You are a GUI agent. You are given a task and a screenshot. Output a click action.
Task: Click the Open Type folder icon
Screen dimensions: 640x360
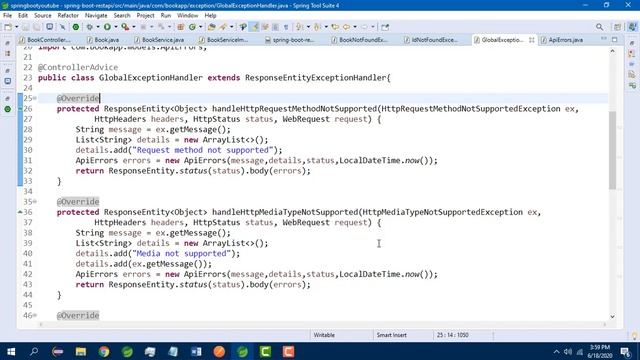[211, 27]
